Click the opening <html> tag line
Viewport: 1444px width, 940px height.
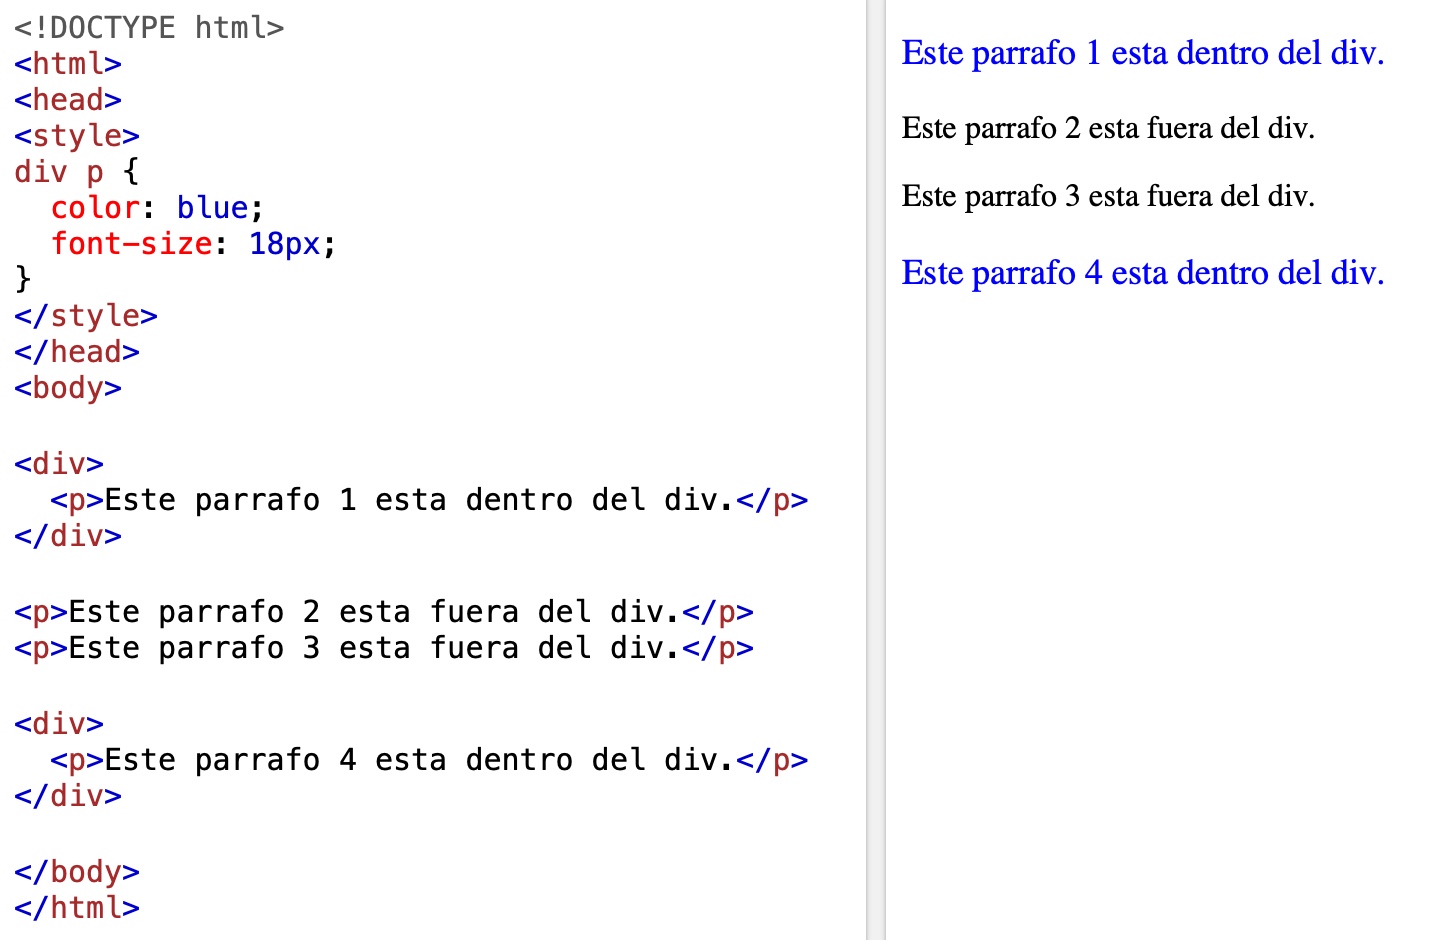point(68,64)
